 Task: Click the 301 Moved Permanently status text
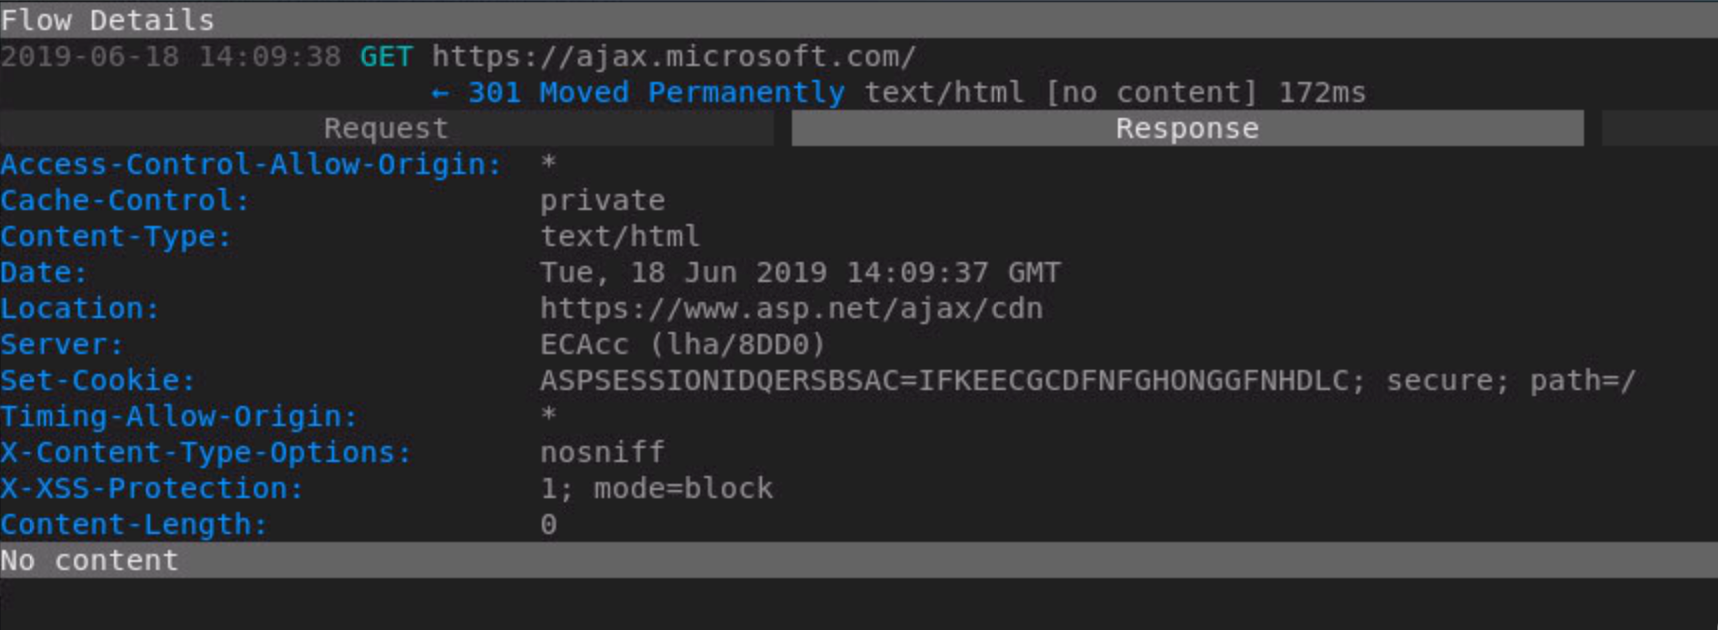tap(656, 93)
